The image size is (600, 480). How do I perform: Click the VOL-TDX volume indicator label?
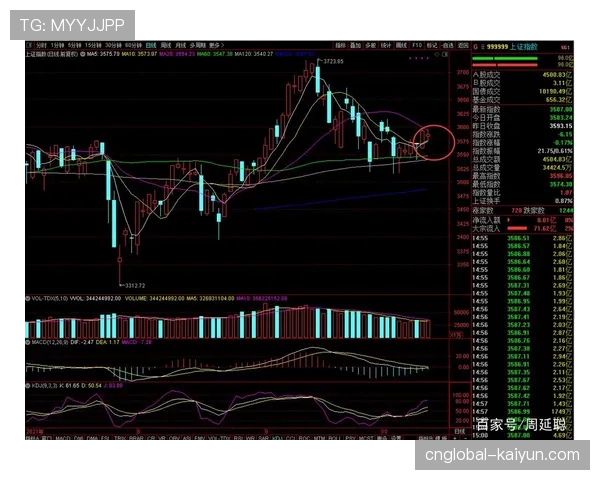point(42,298)
